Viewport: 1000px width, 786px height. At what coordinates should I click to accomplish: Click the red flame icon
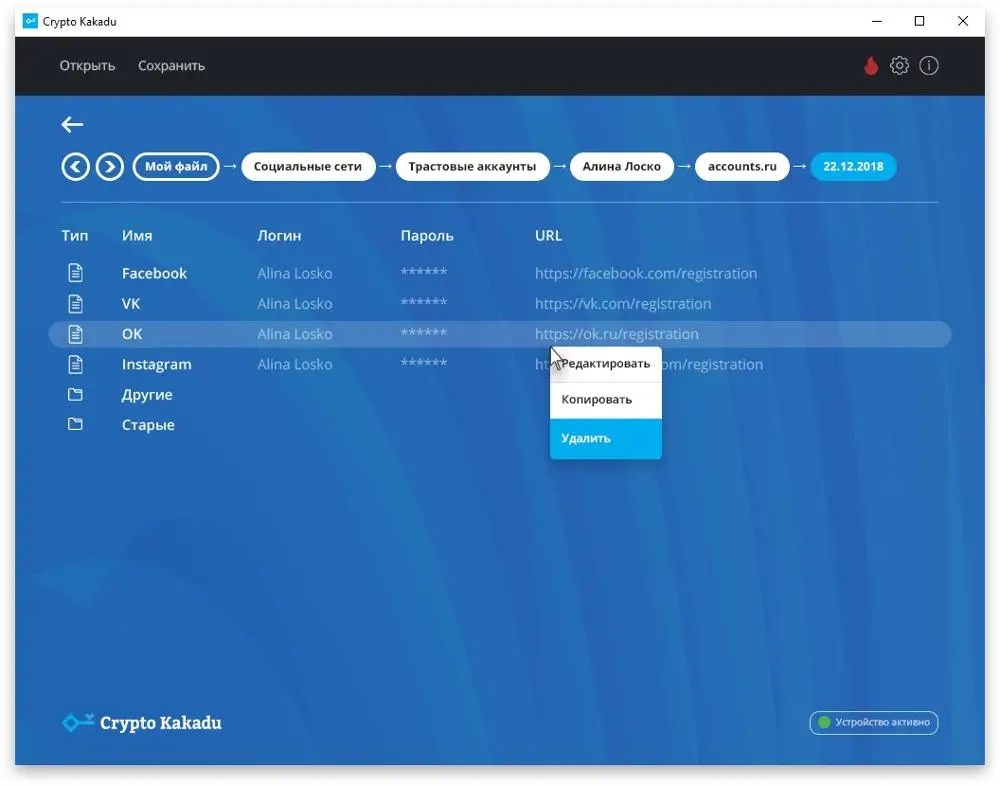[871, 65]
